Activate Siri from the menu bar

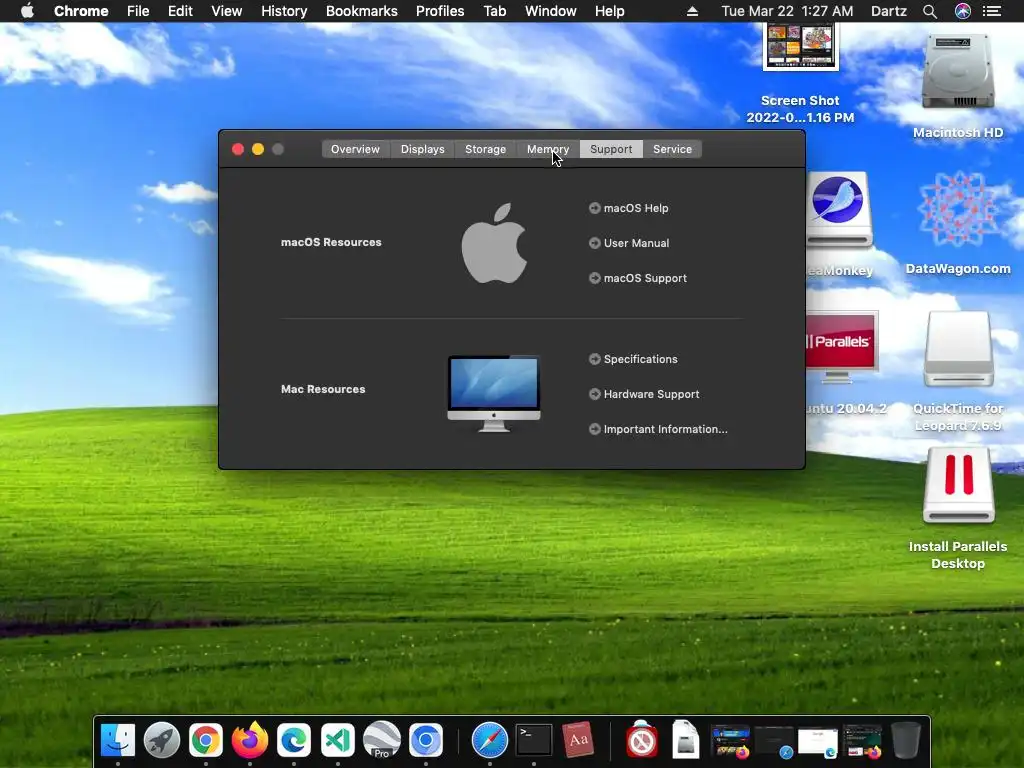(x=963, y=11)
